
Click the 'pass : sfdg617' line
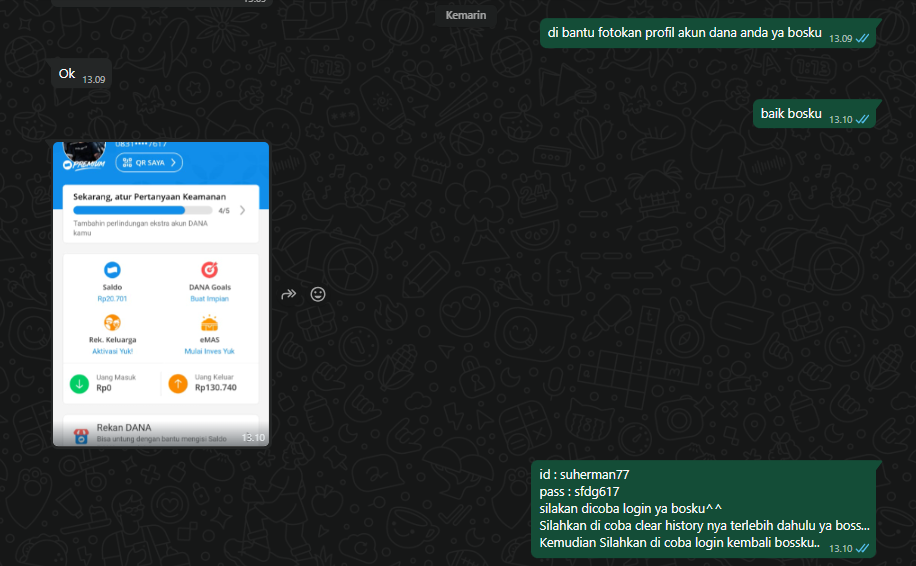point(579,491)
